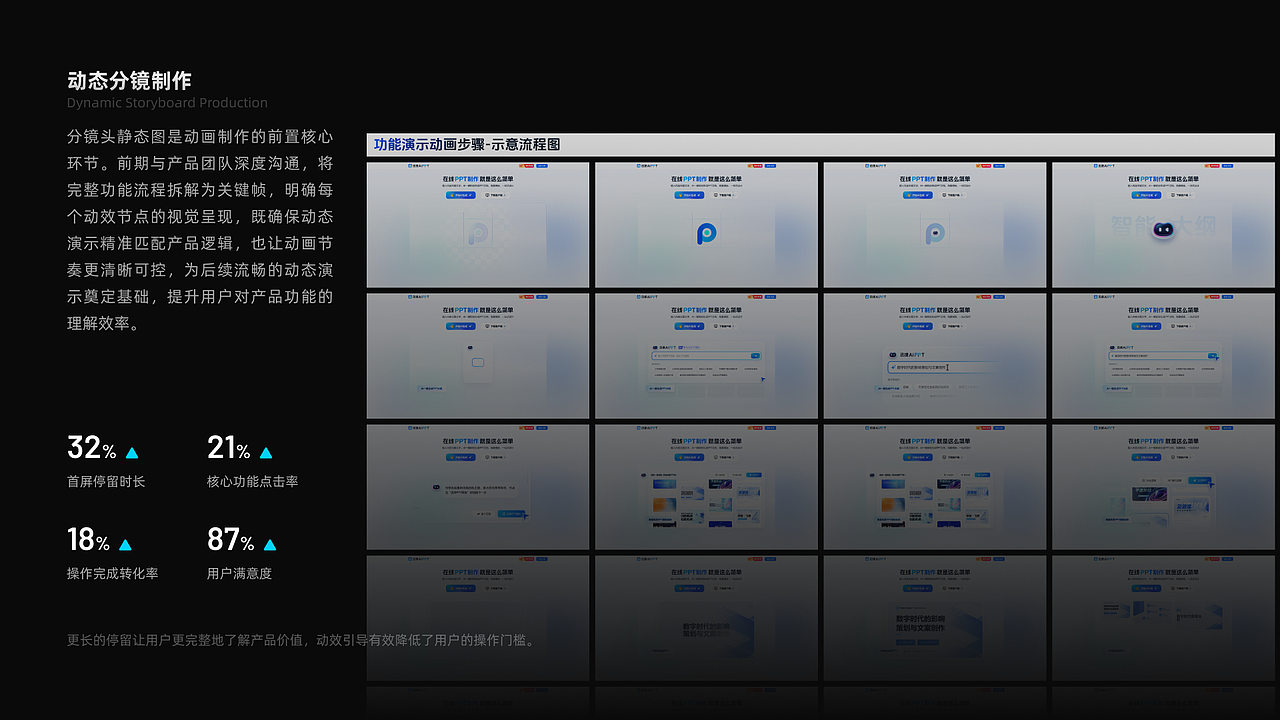Screen dimensions: 1280x720
Task: Click the up arrow beside 87%
Action: [269, 545]
